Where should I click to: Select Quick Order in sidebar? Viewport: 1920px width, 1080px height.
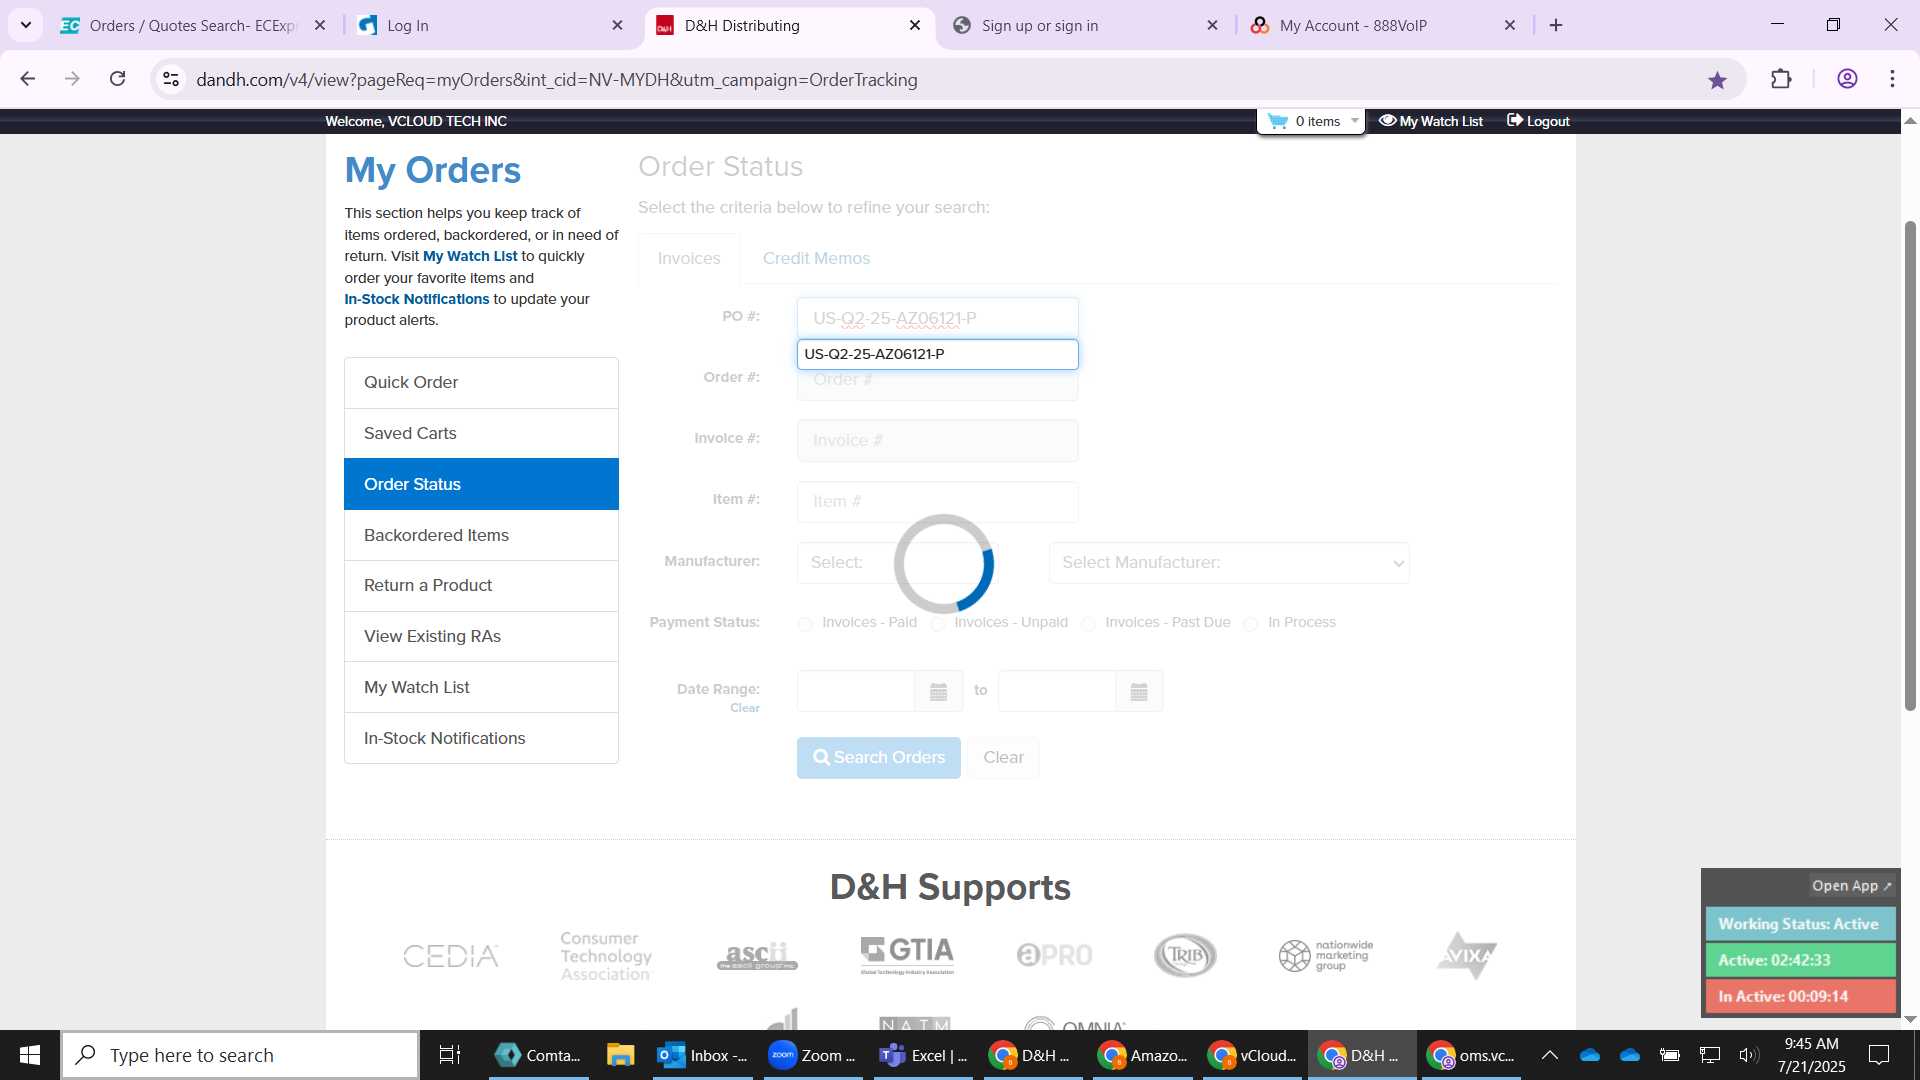[x=481, y=382]
